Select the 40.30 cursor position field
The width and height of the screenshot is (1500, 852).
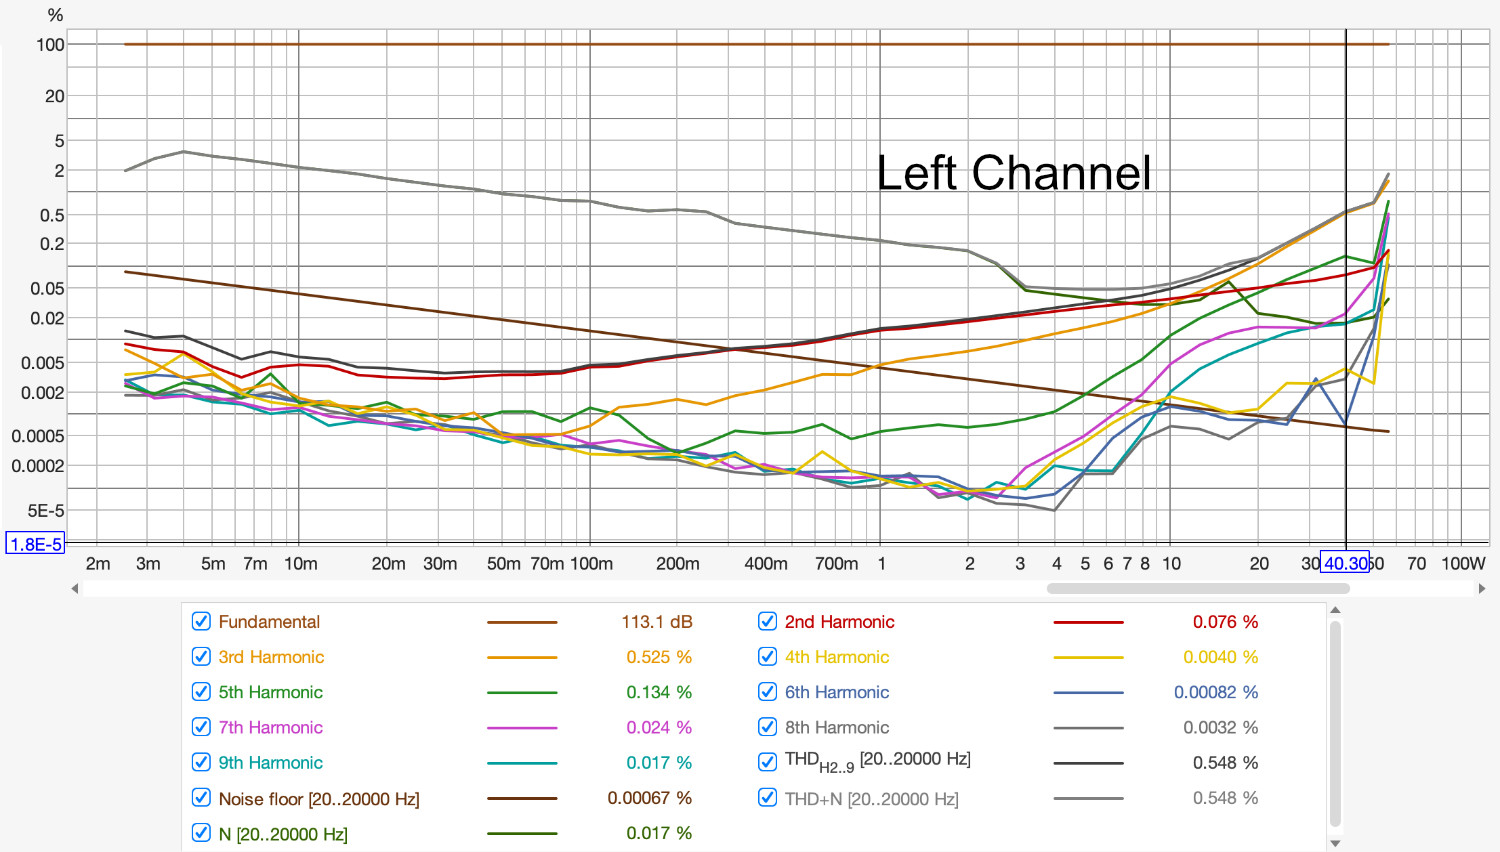coord(1343,563)
